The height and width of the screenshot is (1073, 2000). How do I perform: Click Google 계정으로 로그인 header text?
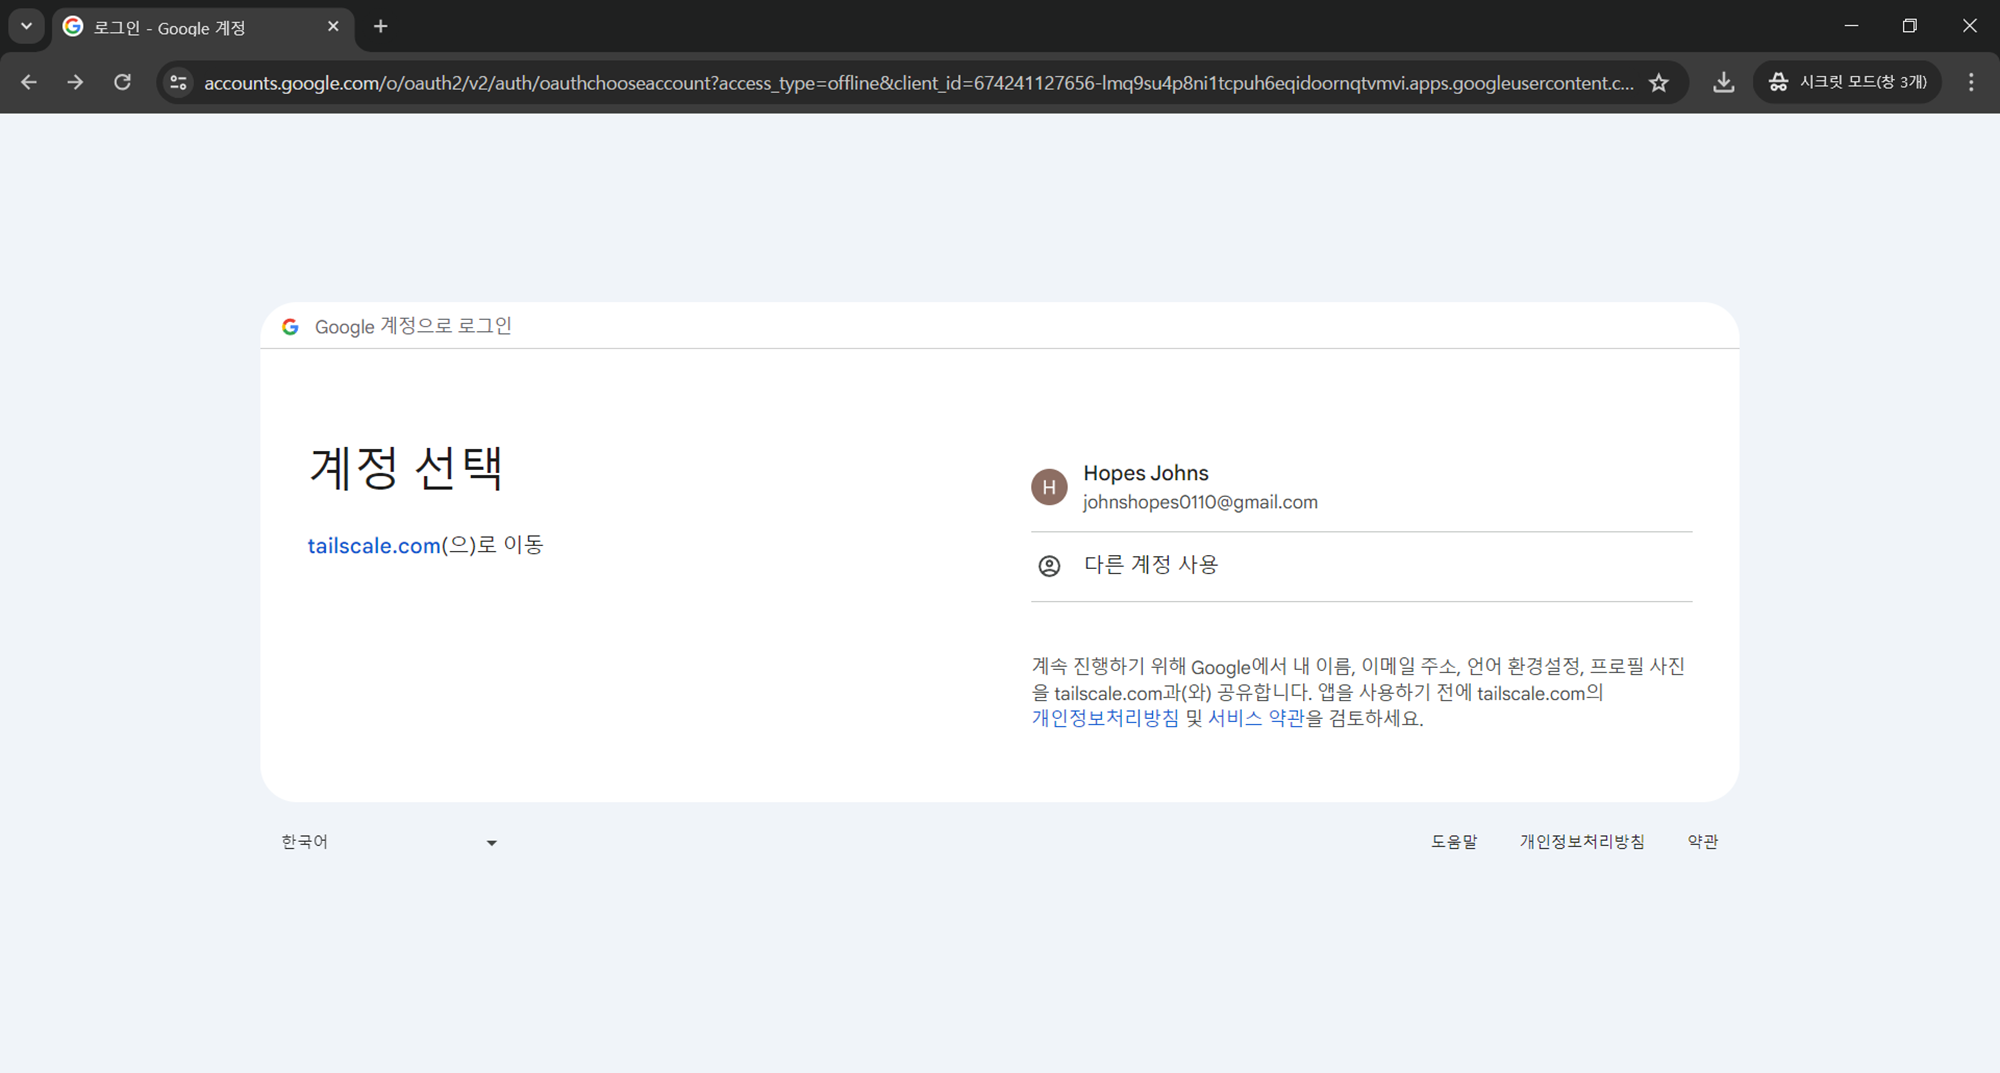[x=413, y=327]
